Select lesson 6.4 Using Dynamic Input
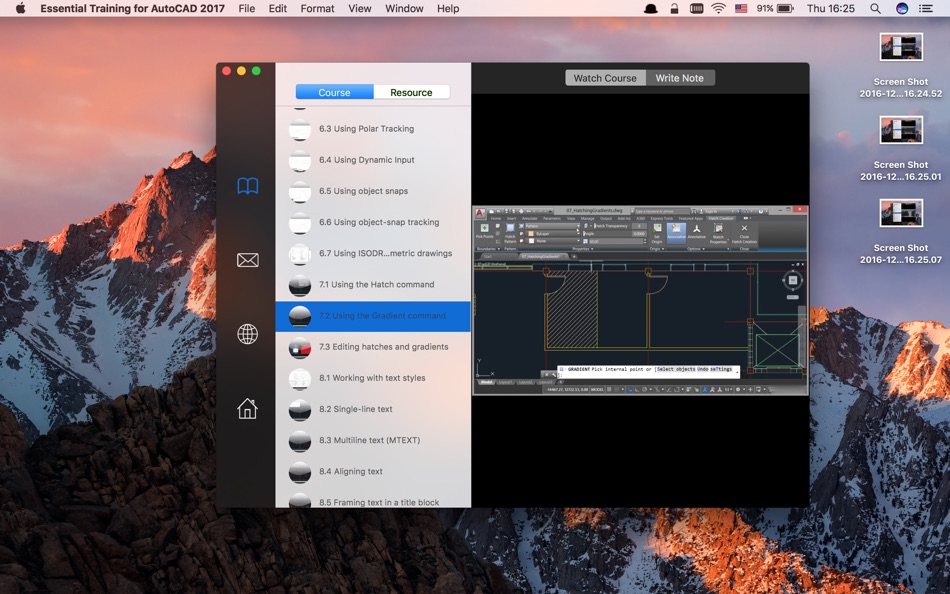 click(373, 160)
